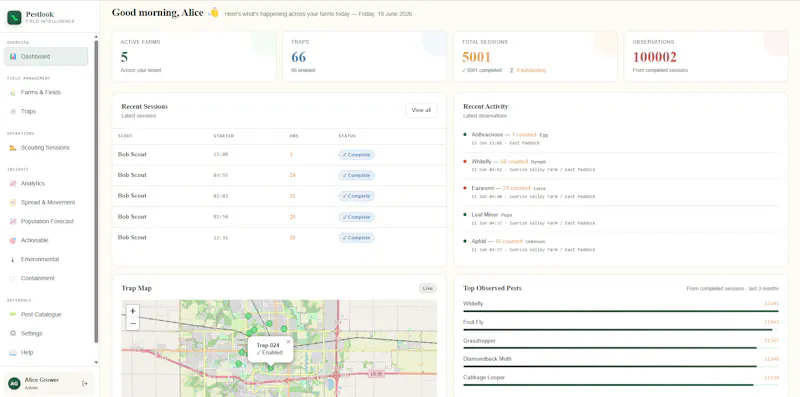This screenshot has width=800, height=397.
Task: Select the Bob Scout 01:50 session row
Action: (279, 217)
